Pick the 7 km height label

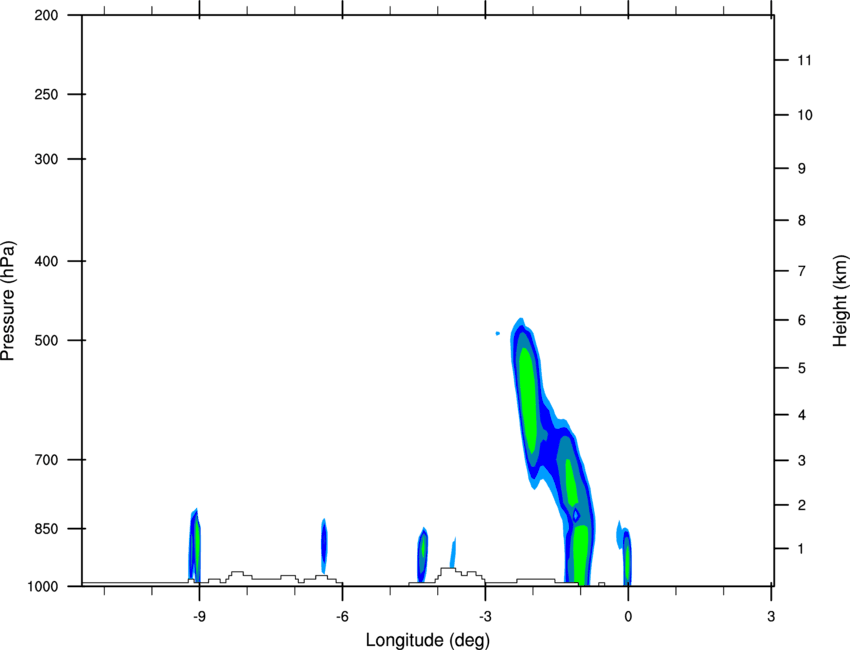point(802,271)
